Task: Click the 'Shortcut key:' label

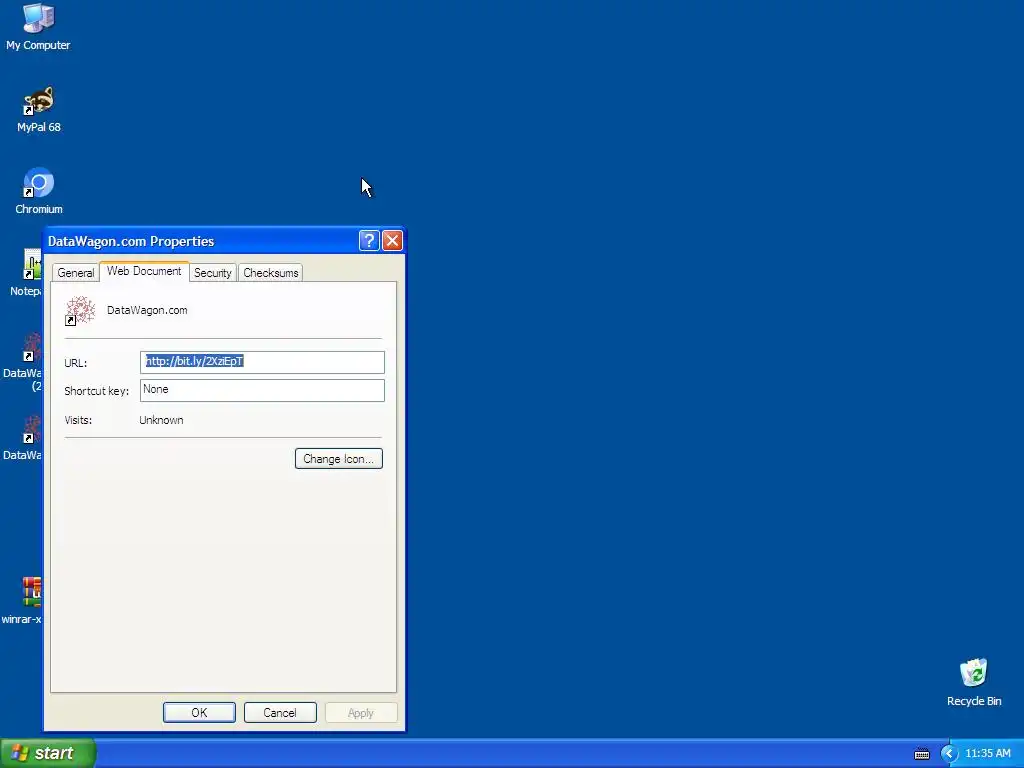Action: coord(97,391)
